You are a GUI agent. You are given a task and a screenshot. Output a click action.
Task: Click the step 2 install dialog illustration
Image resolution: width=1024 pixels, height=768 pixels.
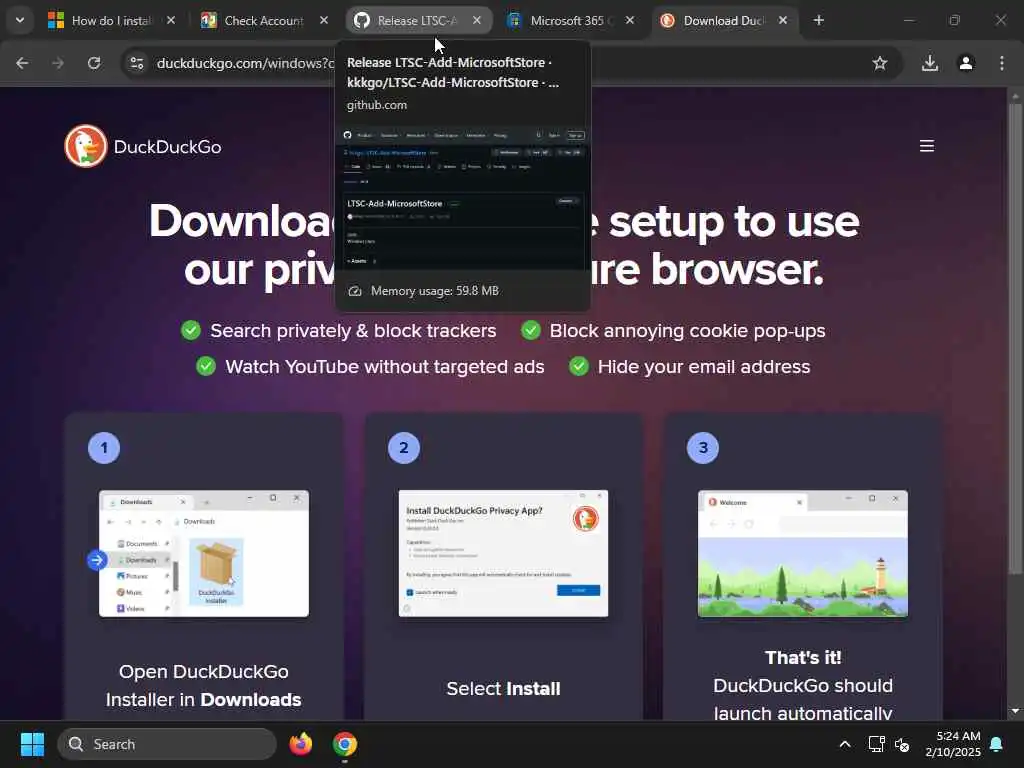coord(504,553)
